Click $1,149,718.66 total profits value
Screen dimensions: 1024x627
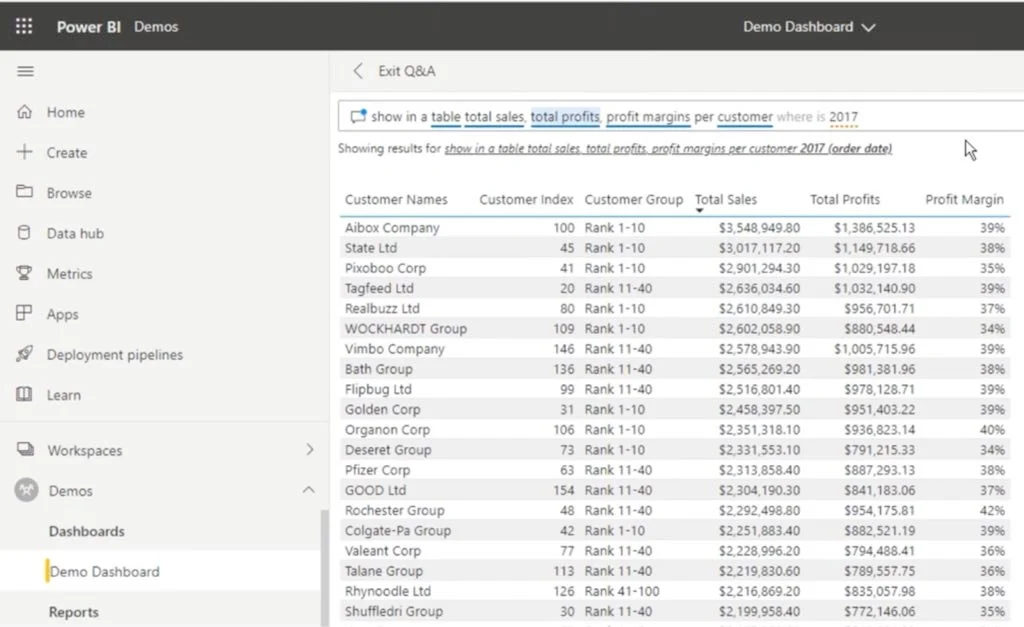coord(874,248)
